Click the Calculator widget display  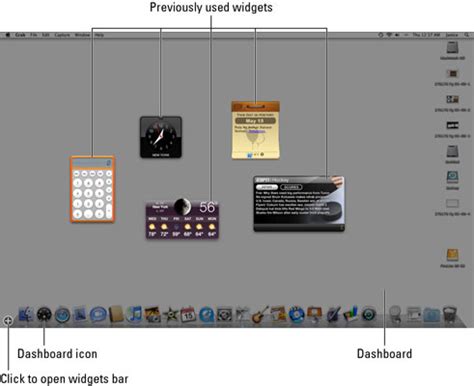[92, 163]
